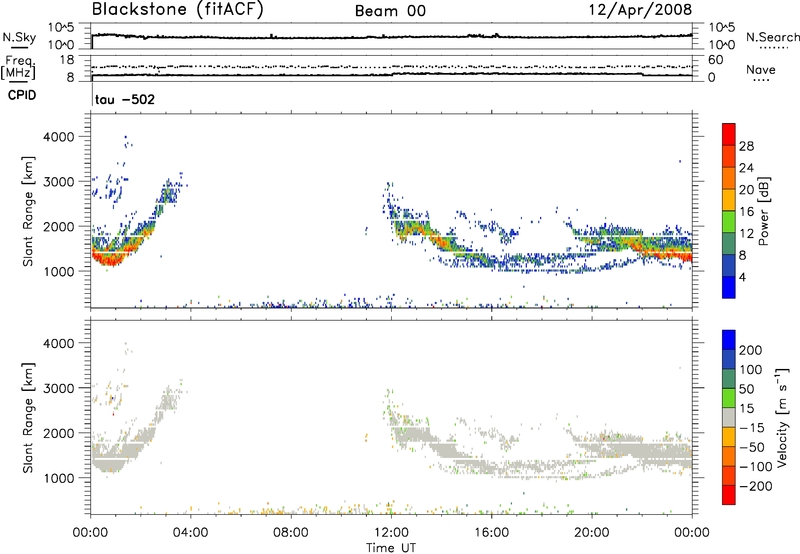Click the 'N.Sky' legend label
Image resolution: width=800 pixels, height=554 pixels.
click(19, 37)
